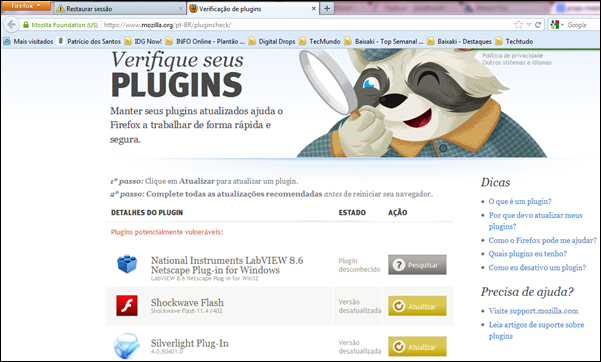The image size is (601, 362).
Task: Open the search engine selector dropdown
Action: [557, 25]
